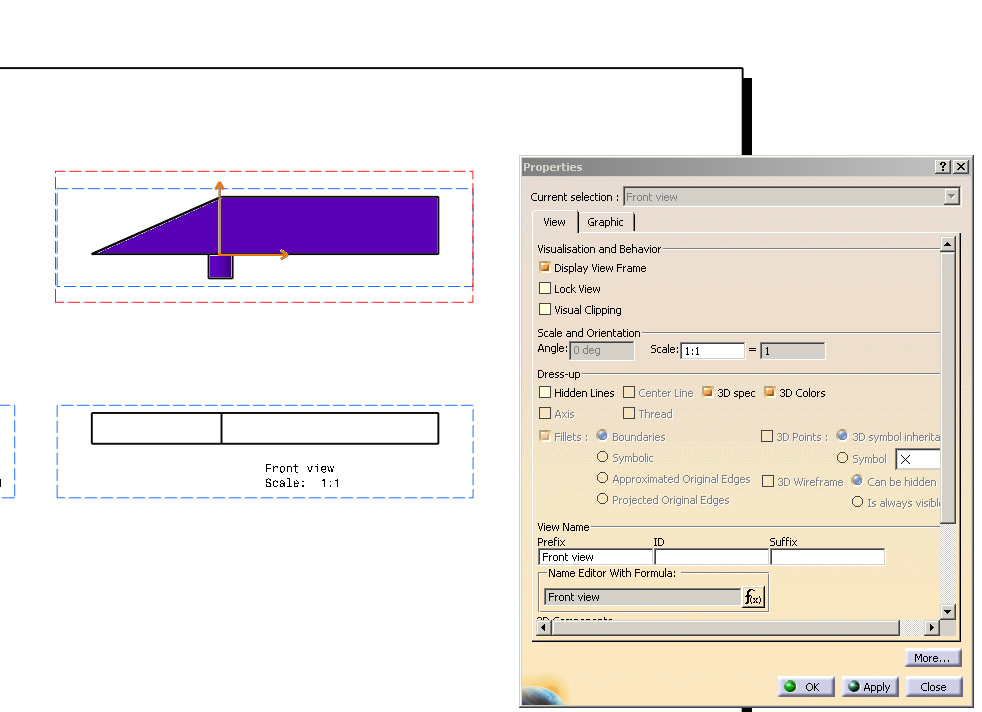Image resolution: width=982 pixels, height=712 pixels.
Task: Click the orange vertical axis arrow
Action: pyautogui.click(x=220, y=218)
